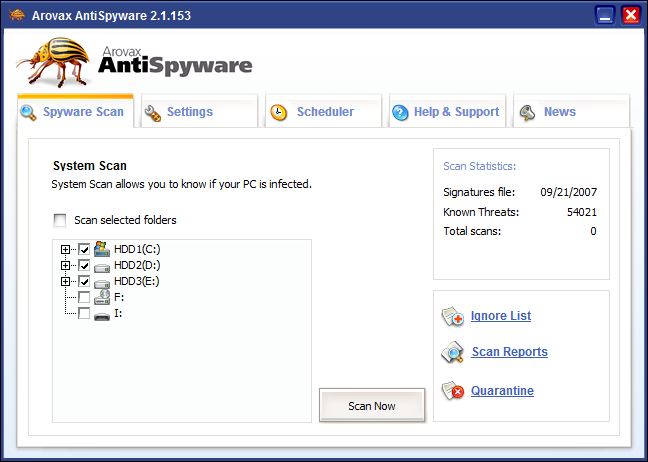Check the I: drive checkbox
Viewport: 648px width, 462px height.
point(84,313)
